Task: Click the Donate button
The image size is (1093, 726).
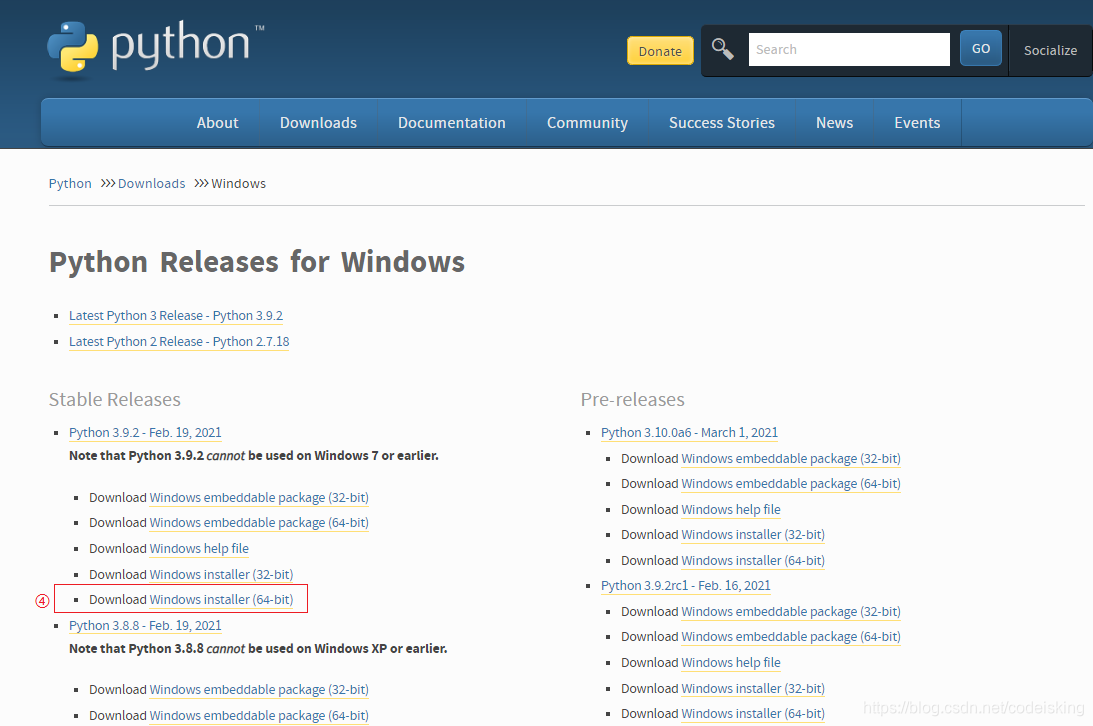Action: point(660,51)
